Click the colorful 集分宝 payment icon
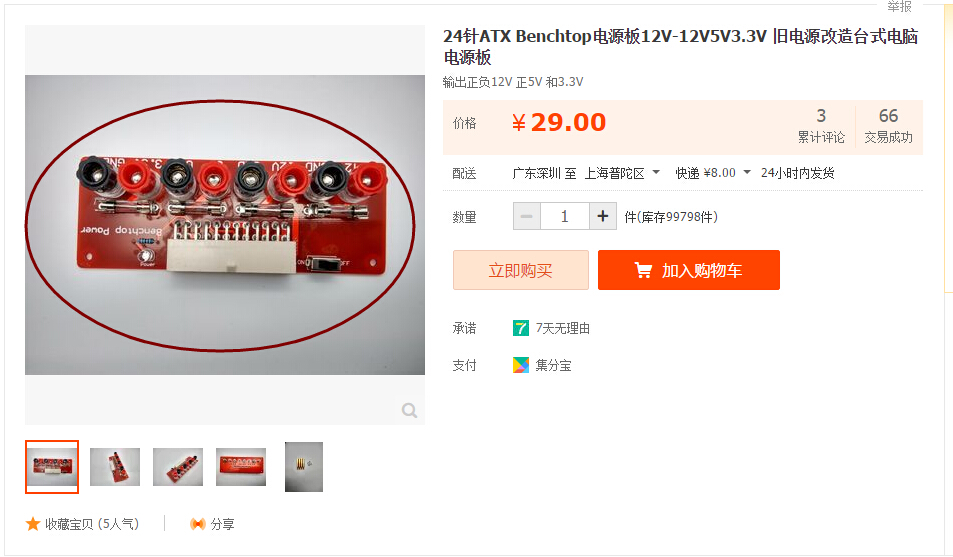953x557 pixels. pos(521,365)
